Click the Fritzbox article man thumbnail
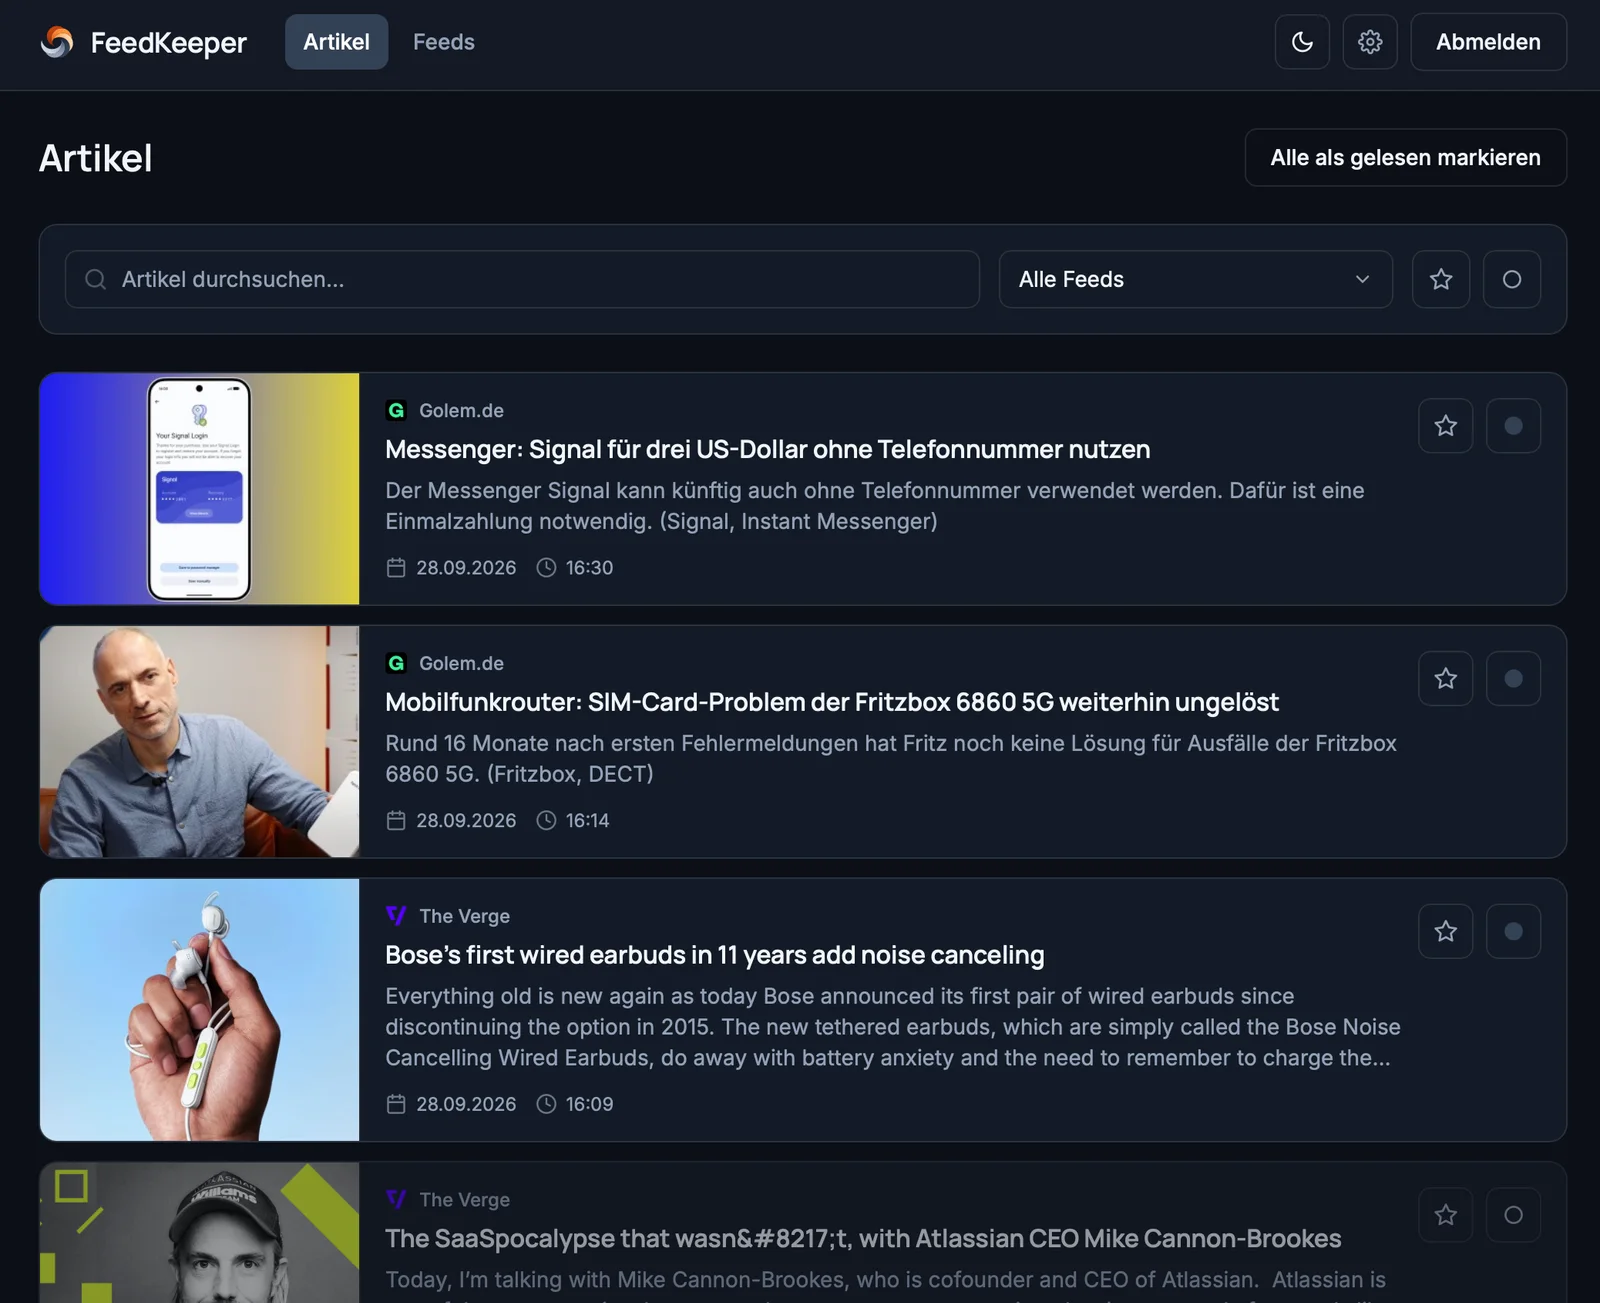 pos(199,742)
